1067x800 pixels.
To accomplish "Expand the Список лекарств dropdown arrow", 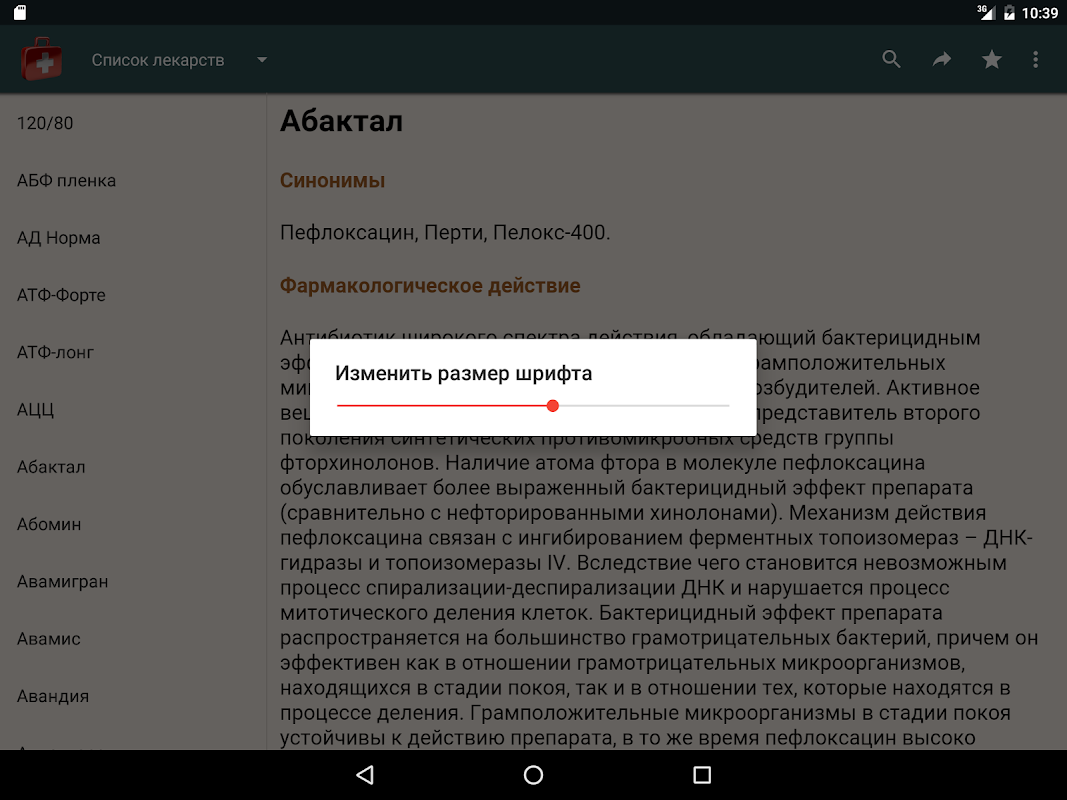I will 262,60.
